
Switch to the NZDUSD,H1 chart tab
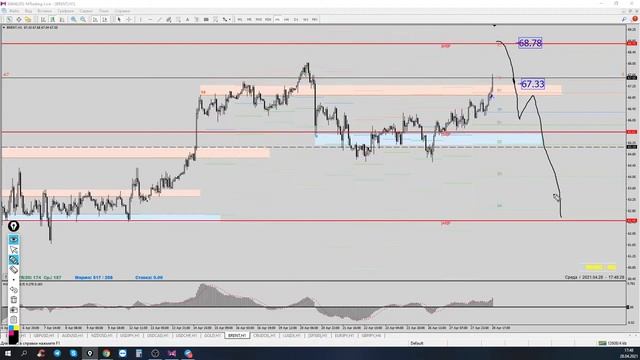point(101,336)
